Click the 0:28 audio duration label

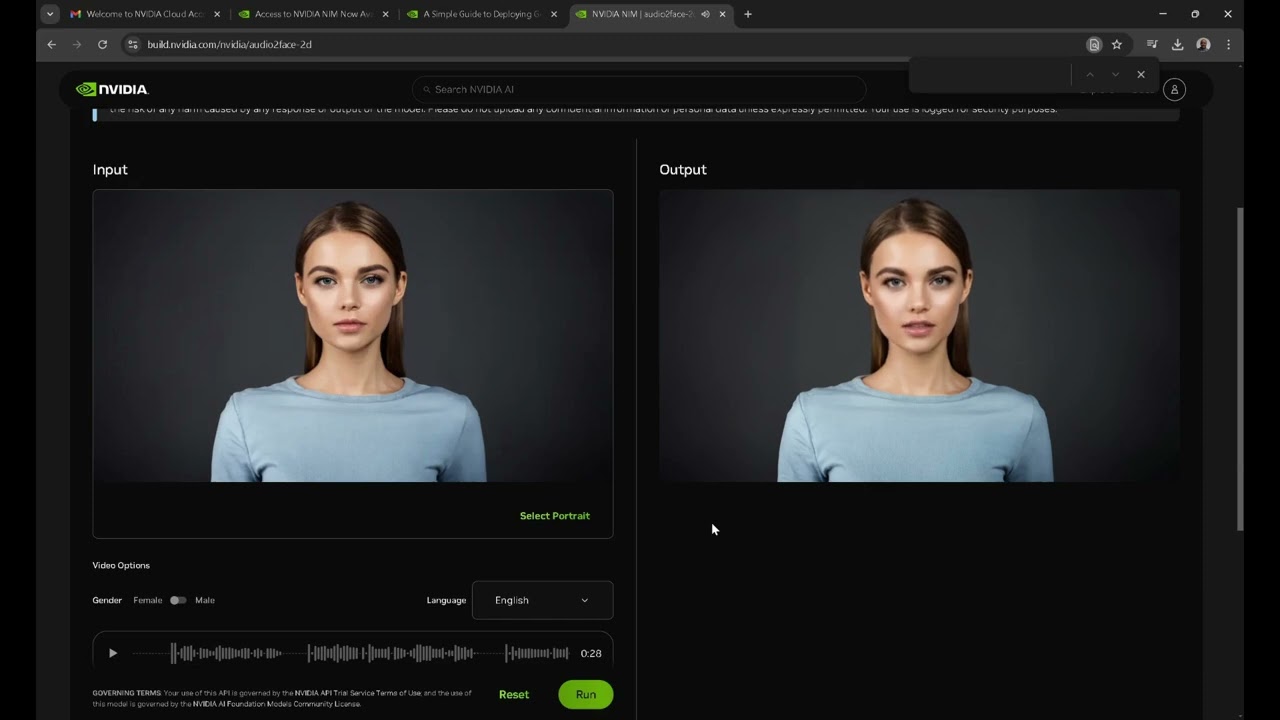pyautogui.click(x=591, y=653)
